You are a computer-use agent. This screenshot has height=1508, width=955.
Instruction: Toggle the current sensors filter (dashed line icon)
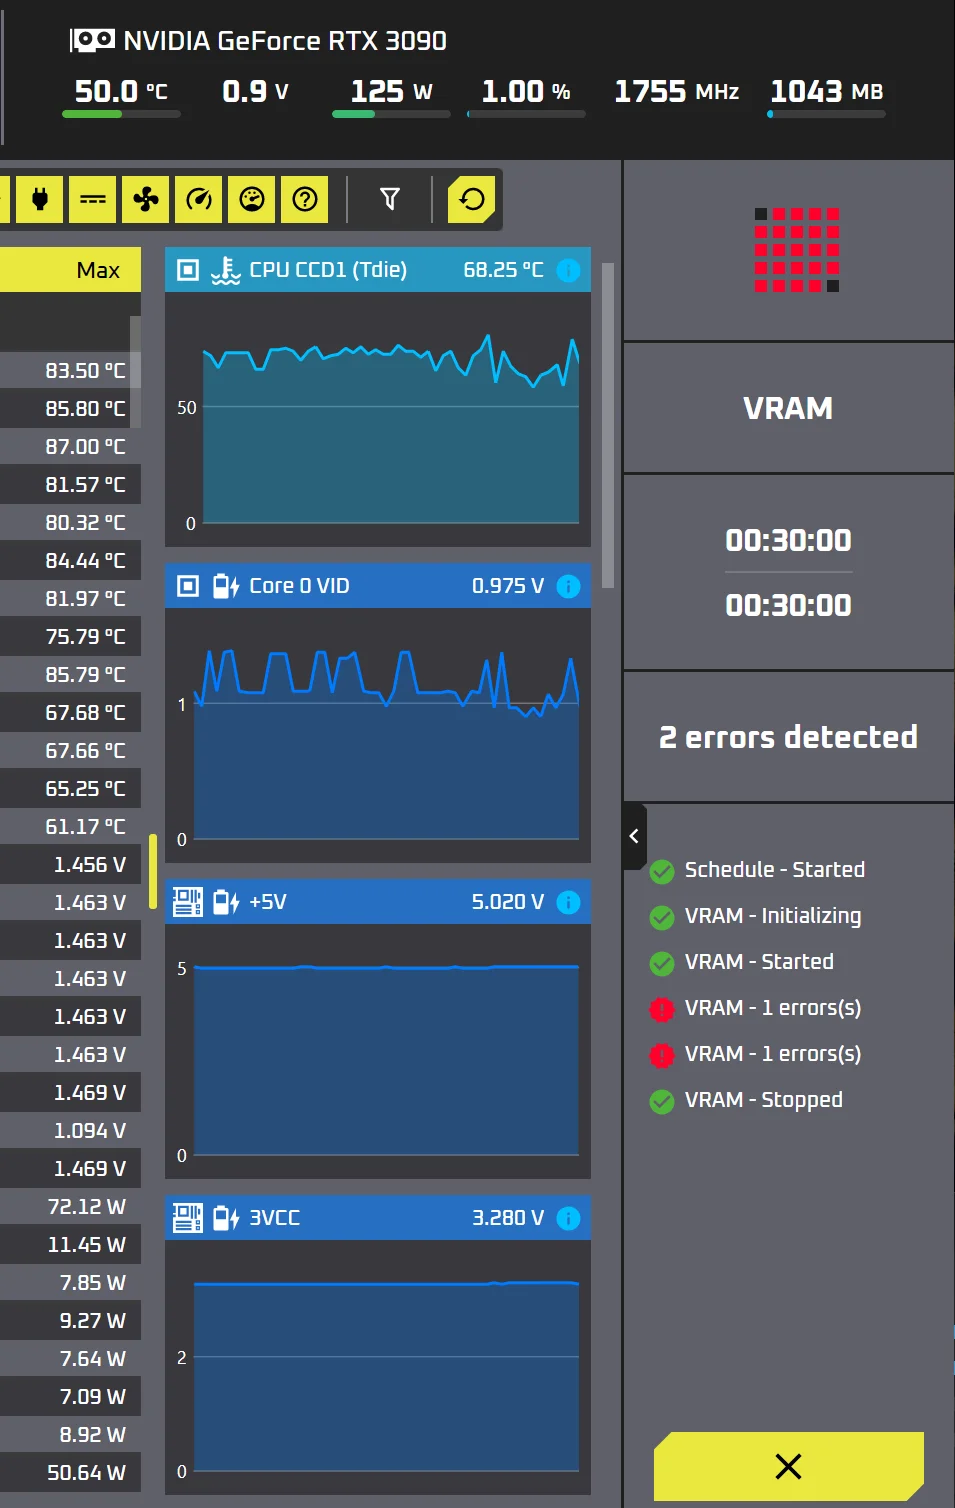93,199
